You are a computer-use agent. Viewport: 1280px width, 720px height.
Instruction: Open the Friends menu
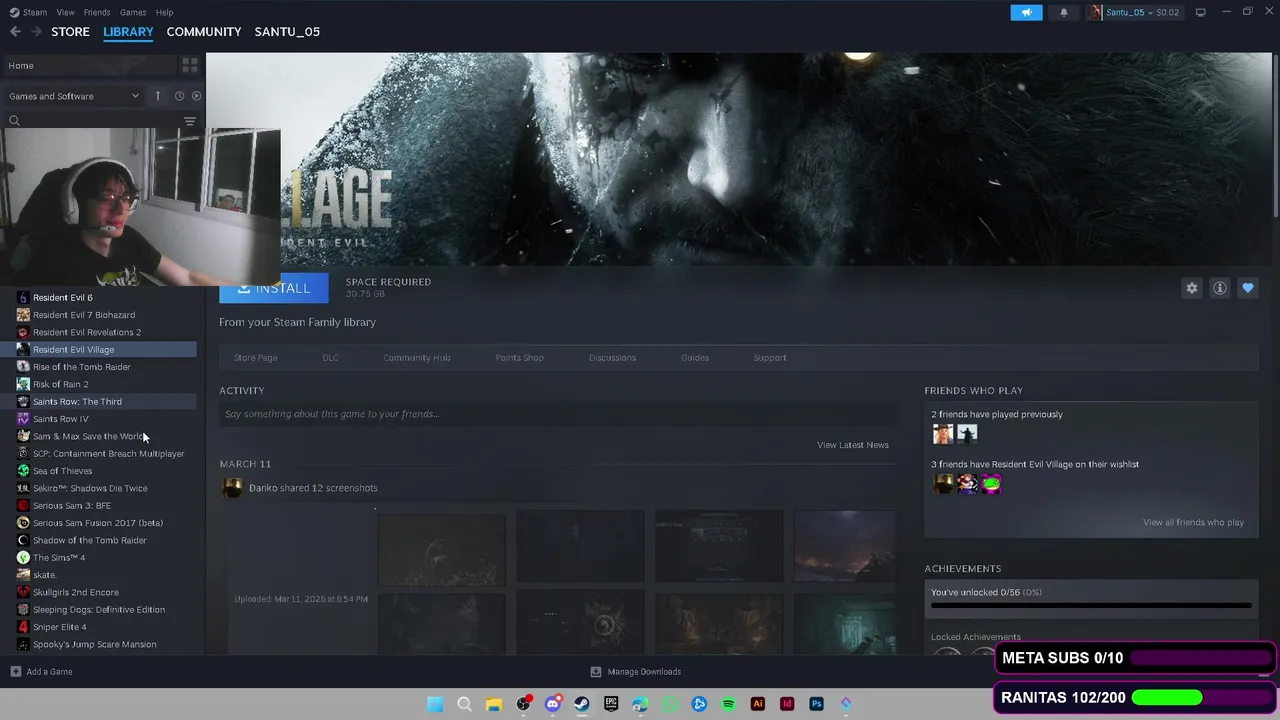pos(97,12)
